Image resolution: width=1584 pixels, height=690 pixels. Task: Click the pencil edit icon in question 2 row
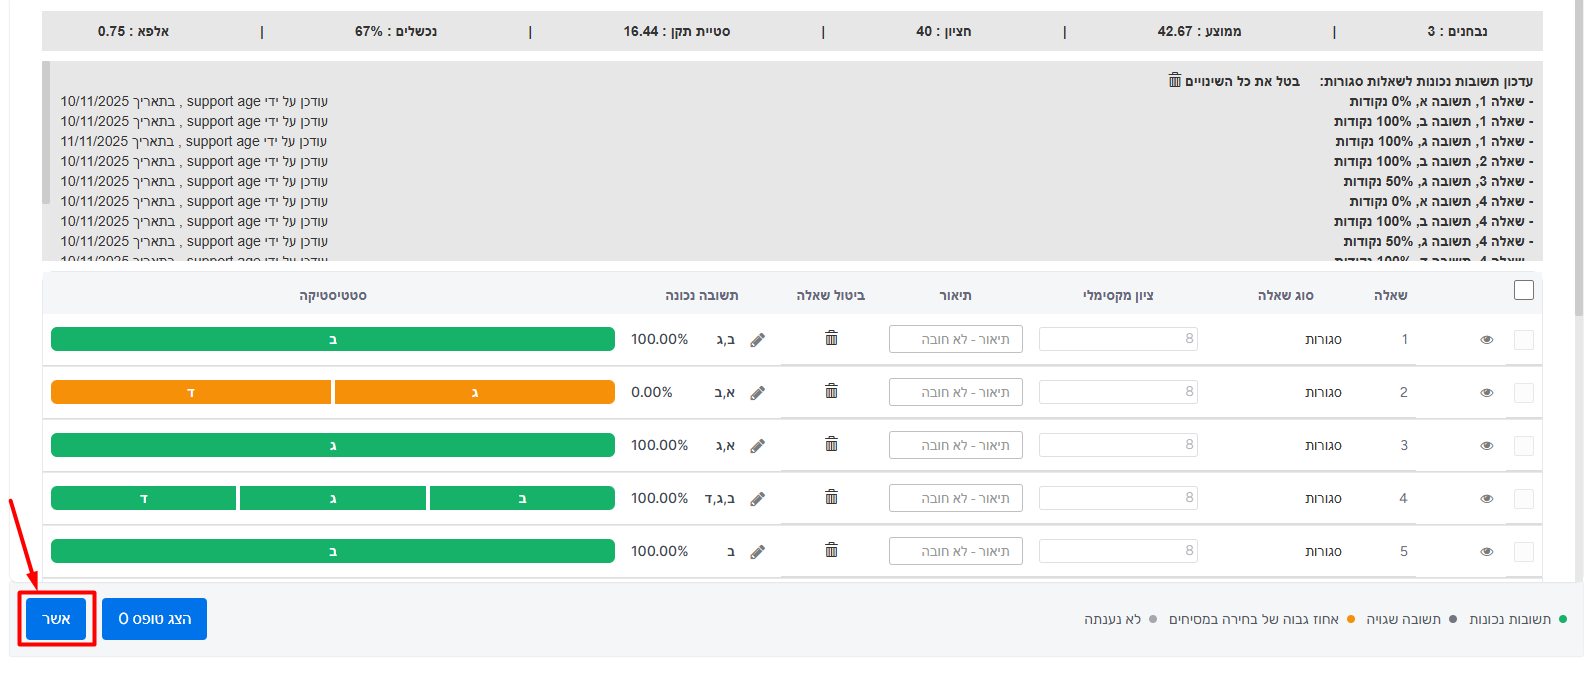tap(758, 393)
